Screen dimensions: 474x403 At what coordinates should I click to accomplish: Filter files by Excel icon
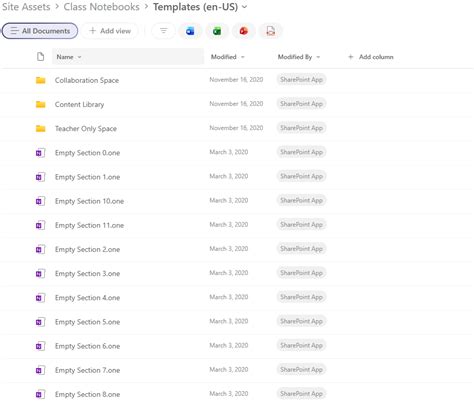pyautogui.click(x=217, y=31)
